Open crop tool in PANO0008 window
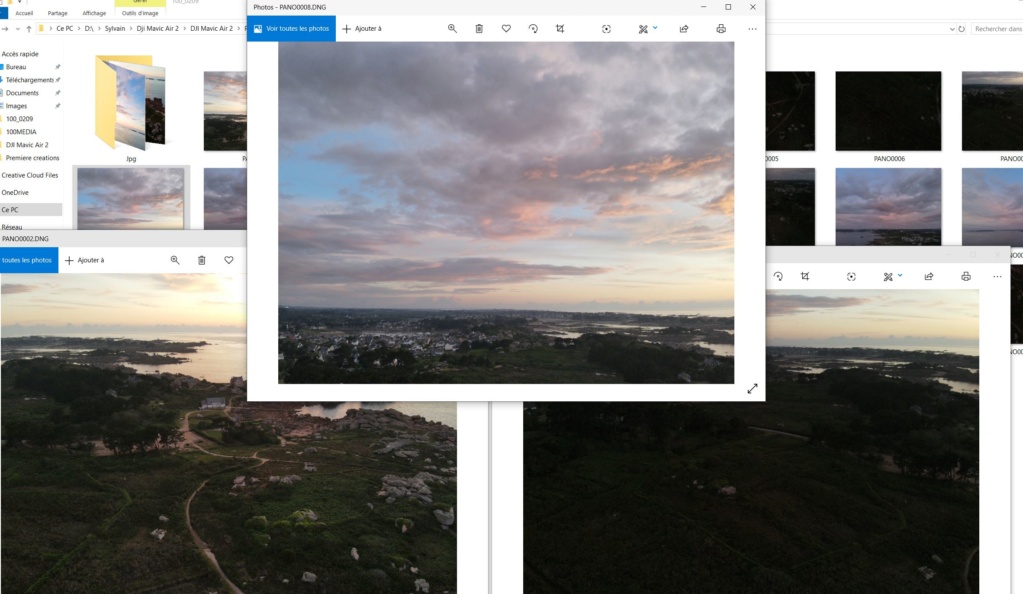The image size is (1023, 594). (560, 29)
